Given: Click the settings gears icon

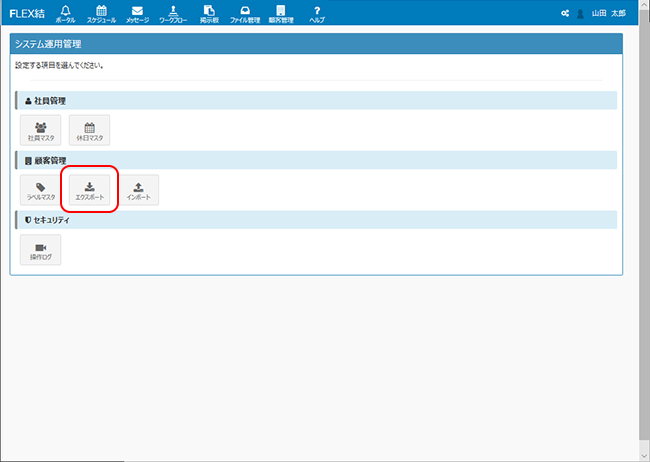Looking at the screenshot, I should (x=565, y=13).
